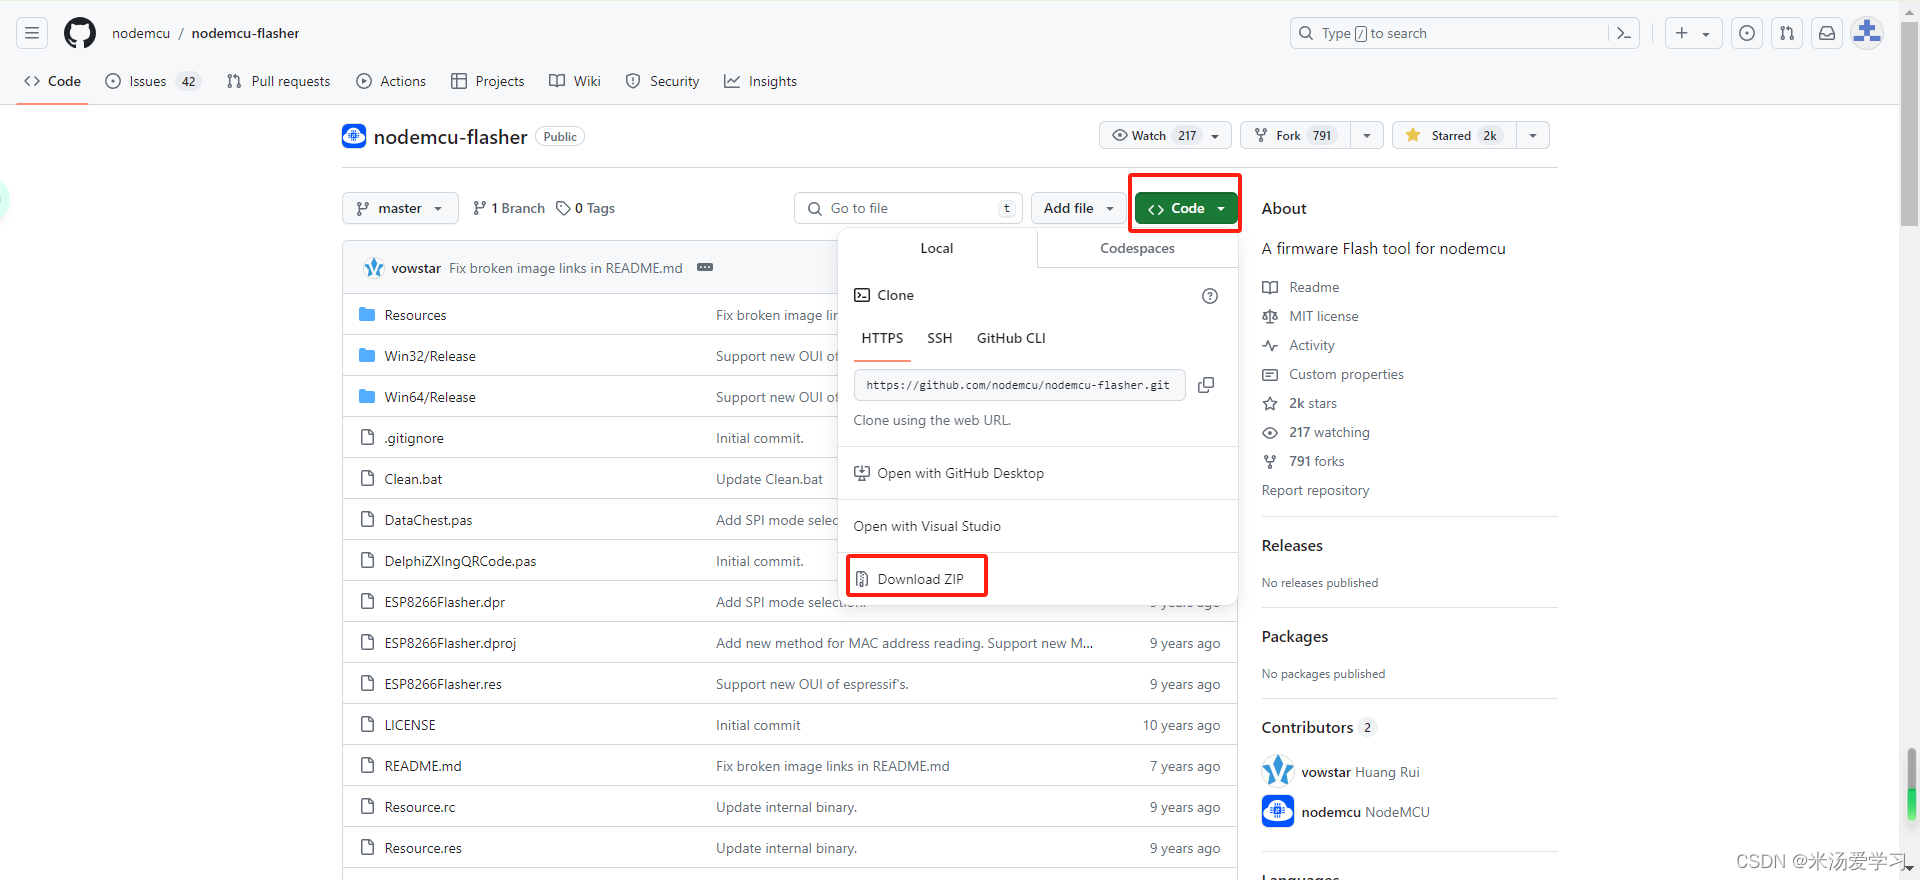Click nodemcu contributor avatar
This screenshot has width=1920, height=880.
tap(1278, 811)
